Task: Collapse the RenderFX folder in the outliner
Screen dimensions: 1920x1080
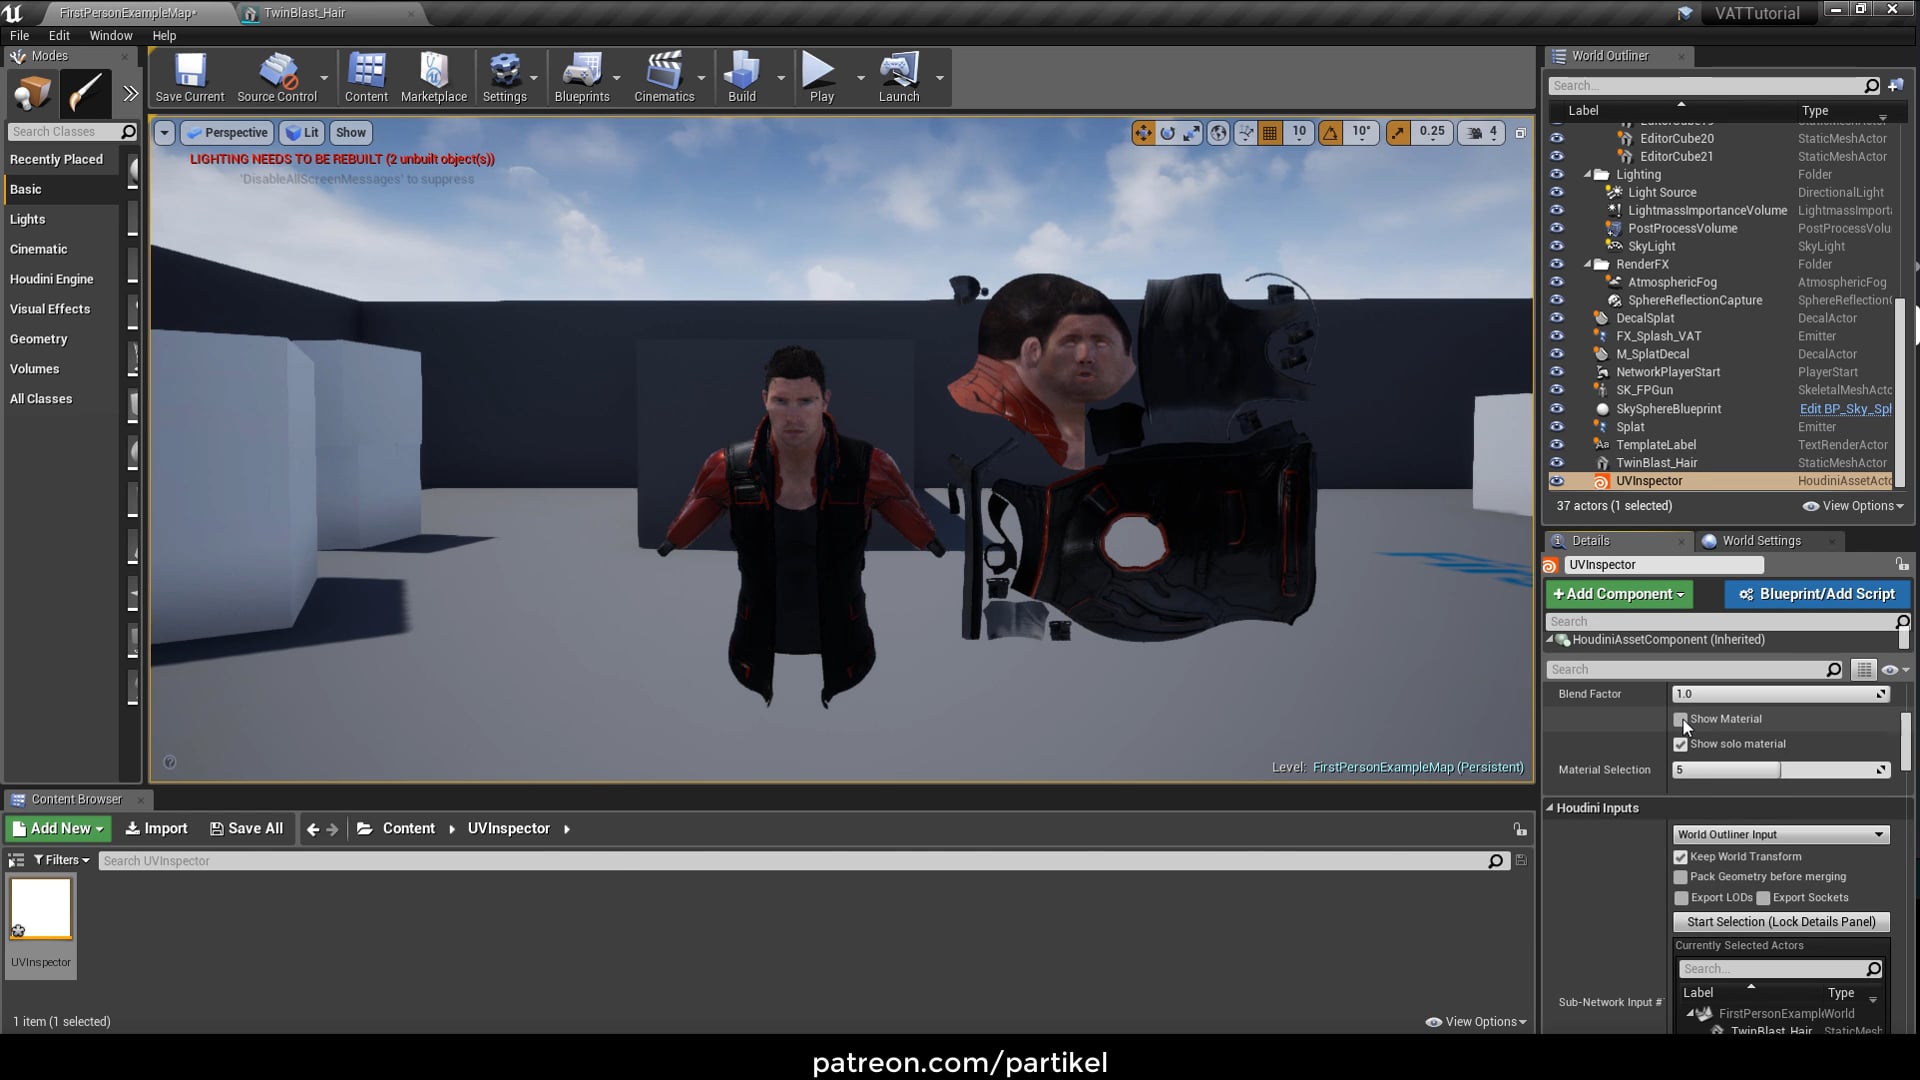Action: coord(1587,265)
